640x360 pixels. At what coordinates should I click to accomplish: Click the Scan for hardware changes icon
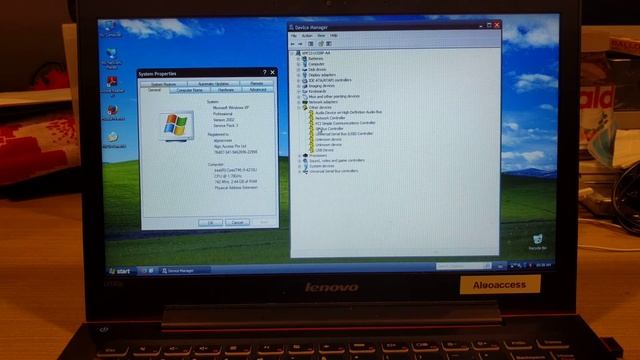pos(329,44)
